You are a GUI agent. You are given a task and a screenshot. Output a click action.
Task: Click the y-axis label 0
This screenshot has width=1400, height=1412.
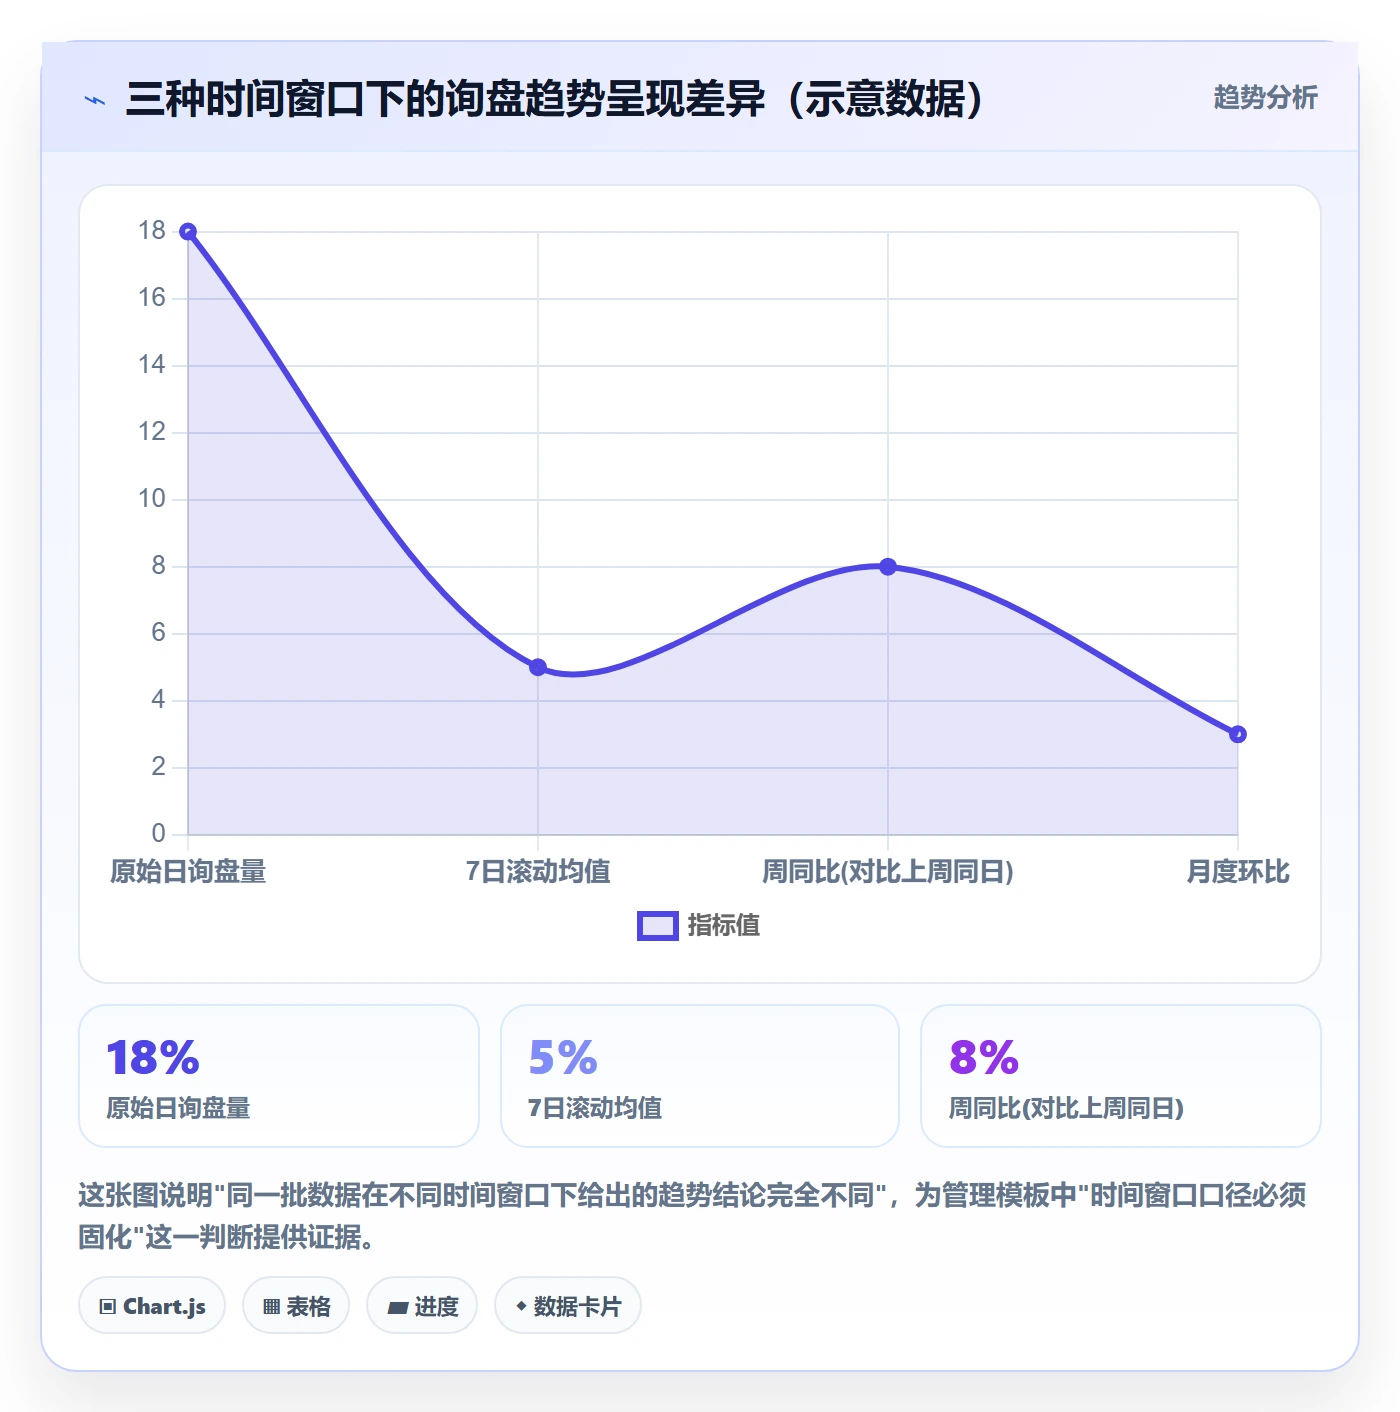tap(158, 834)
